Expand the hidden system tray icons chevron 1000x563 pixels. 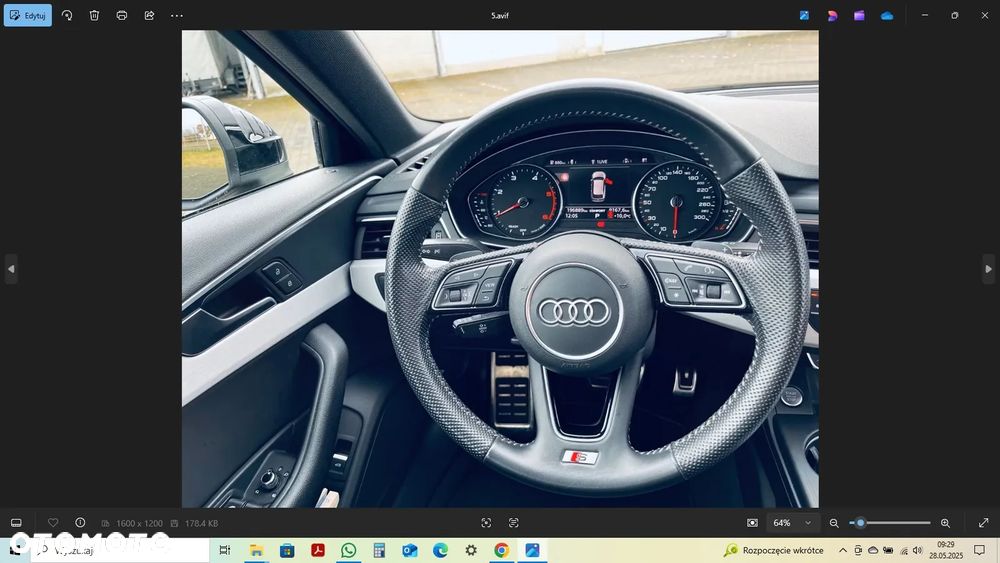pyautogui.click(x=842, y=550)
